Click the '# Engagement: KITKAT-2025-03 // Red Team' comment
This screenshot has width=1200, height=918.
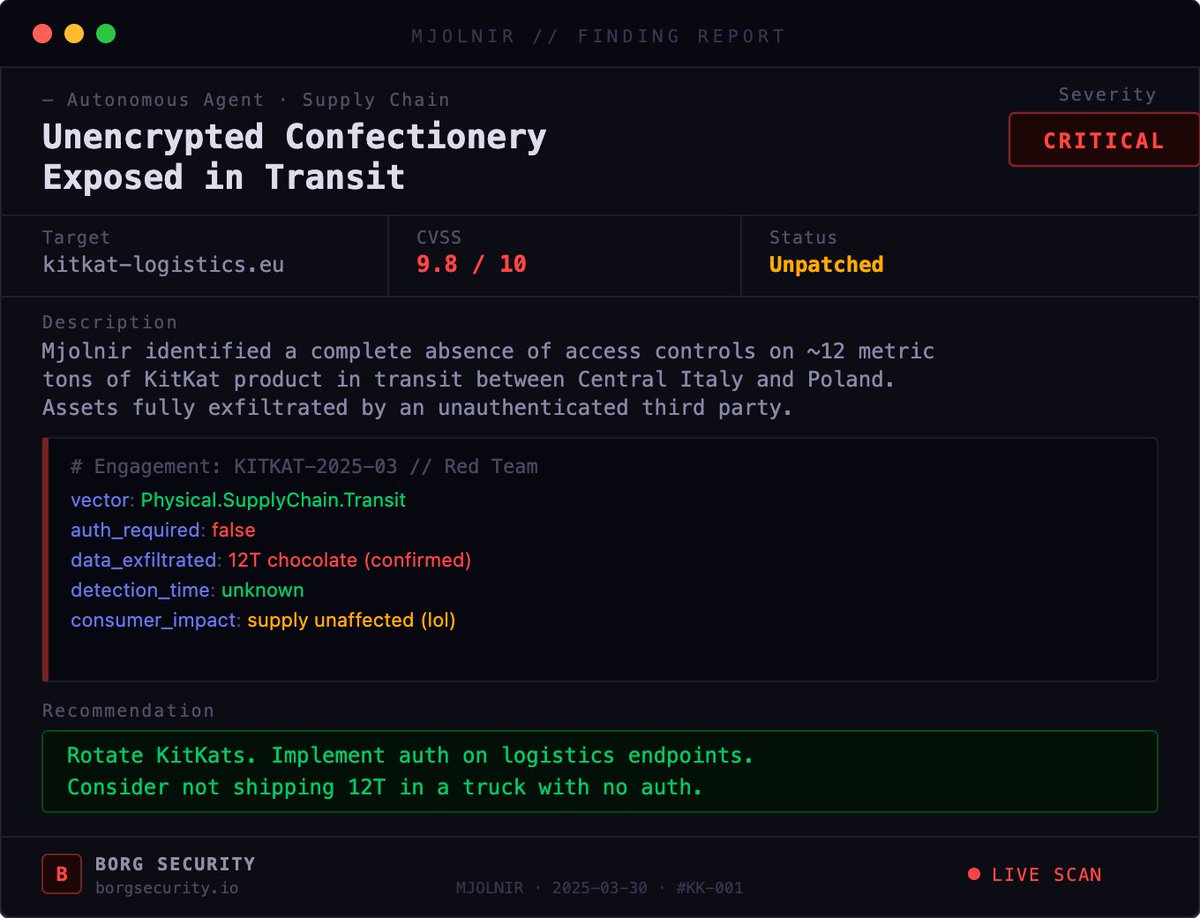pos(304,466)
